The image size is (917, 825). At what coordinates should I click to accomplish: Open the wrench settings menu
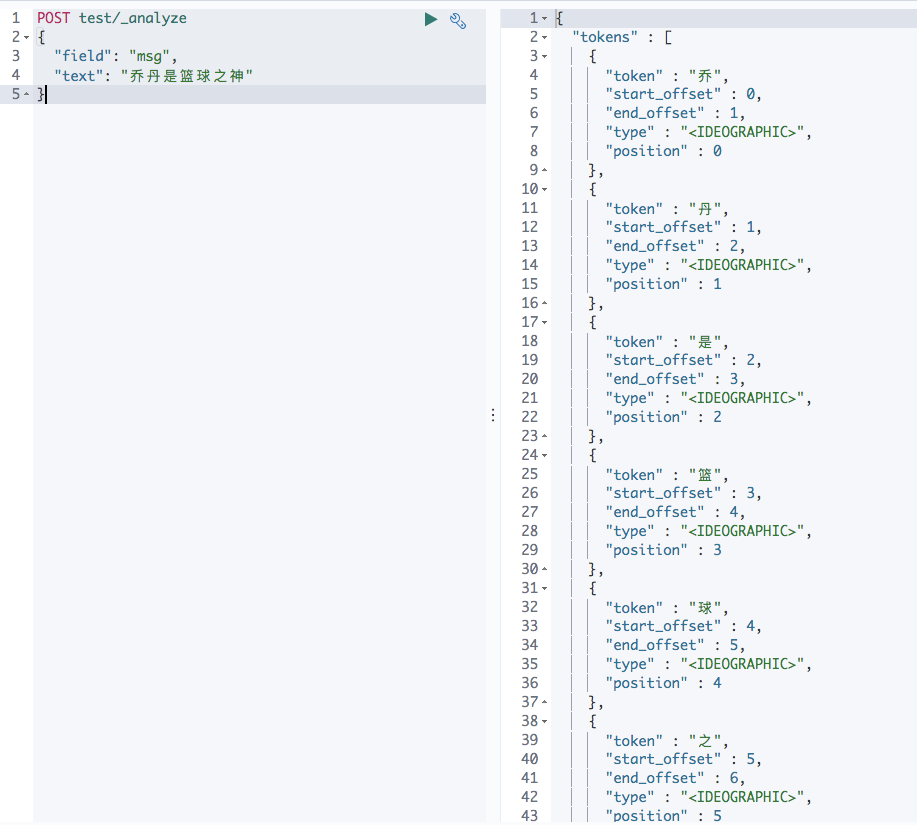[x=458, y=21]
